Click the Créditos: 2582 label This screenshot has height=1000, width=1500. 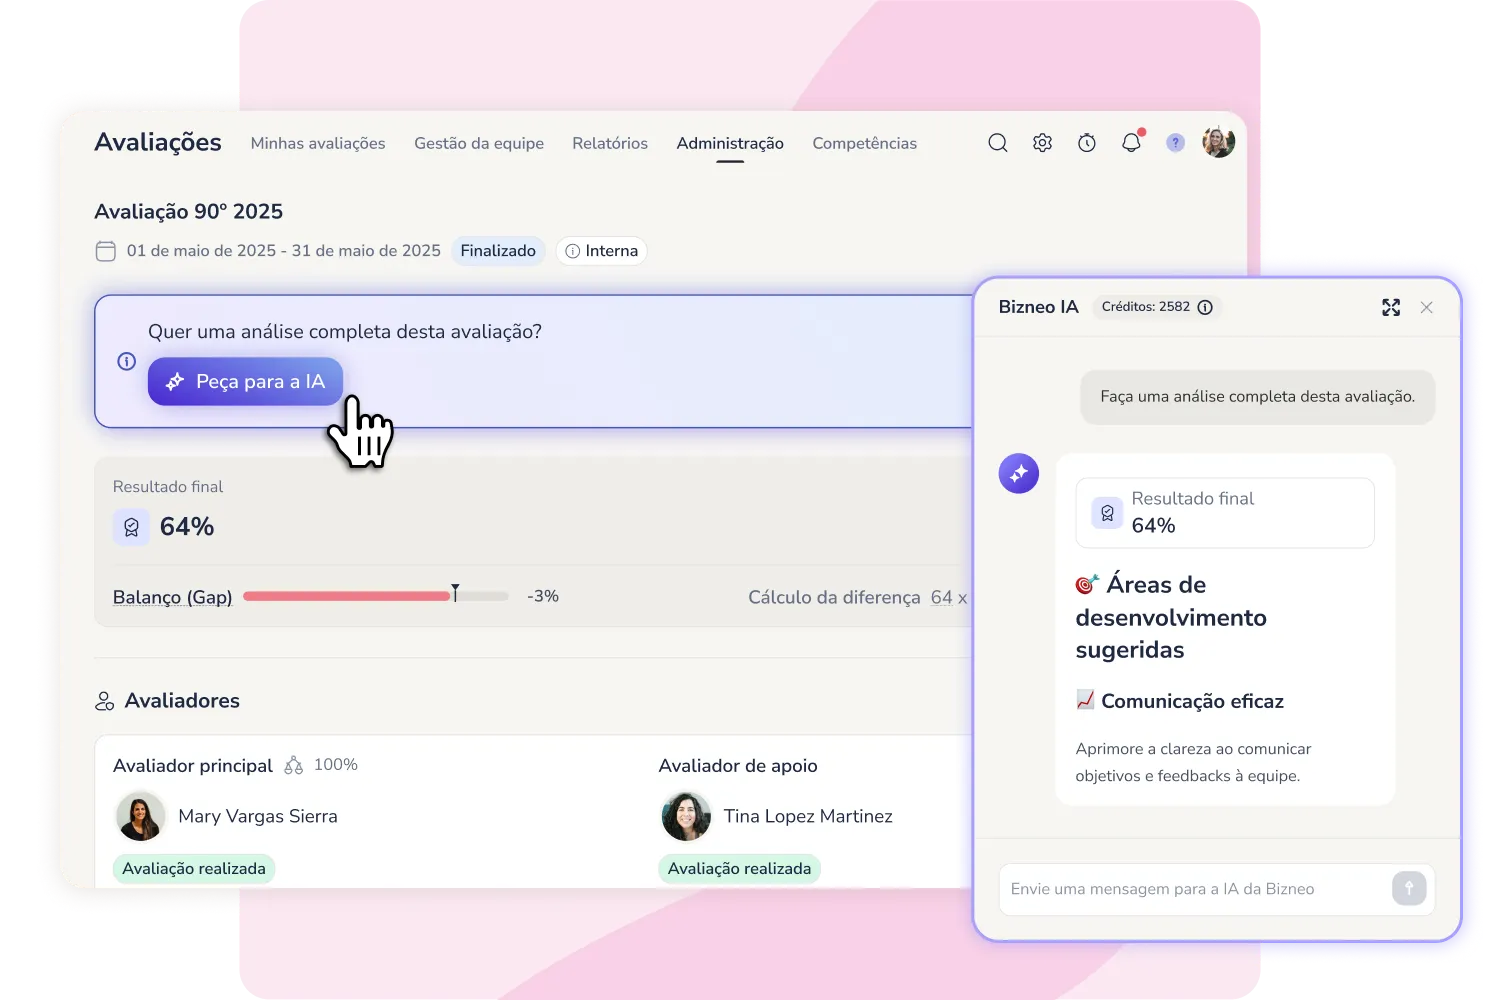1145,307
